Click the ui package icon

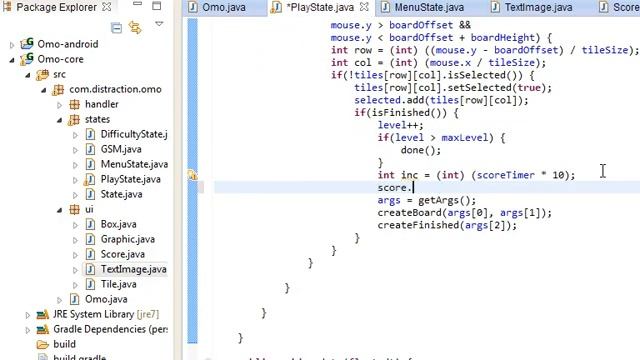pos(74,210)
